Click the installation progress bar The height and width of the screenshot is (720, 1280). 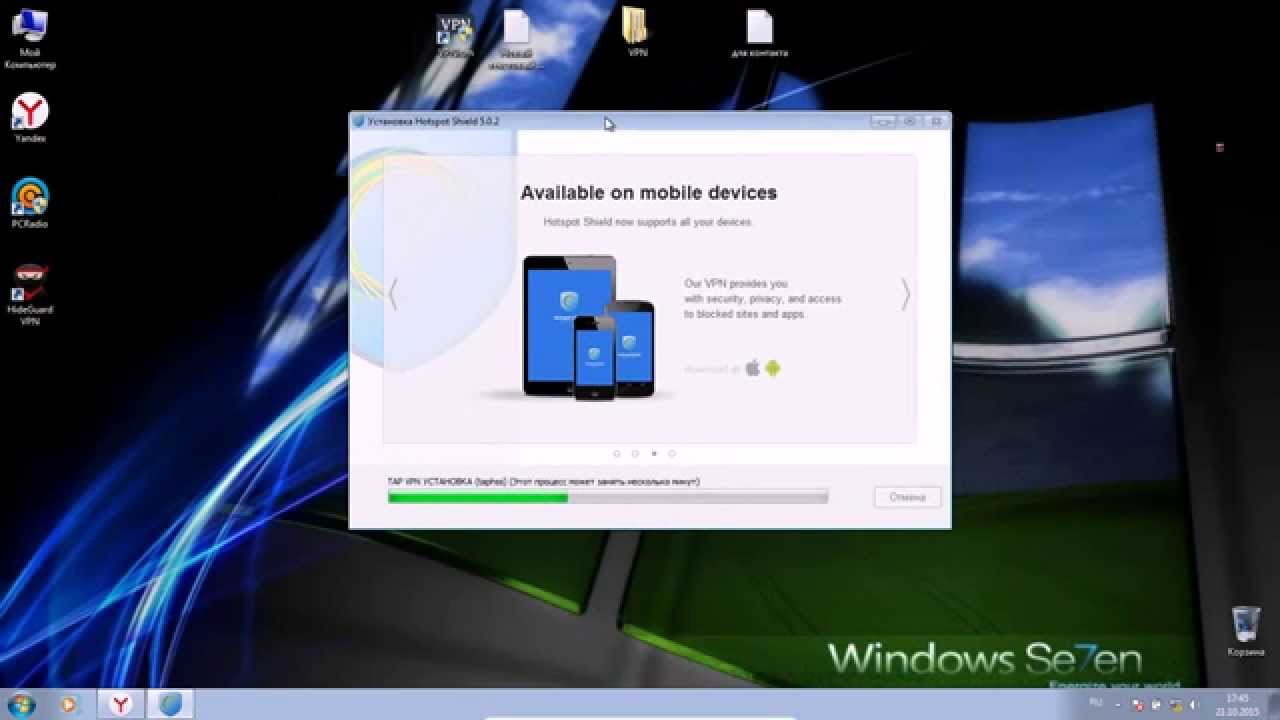point(608,497)
